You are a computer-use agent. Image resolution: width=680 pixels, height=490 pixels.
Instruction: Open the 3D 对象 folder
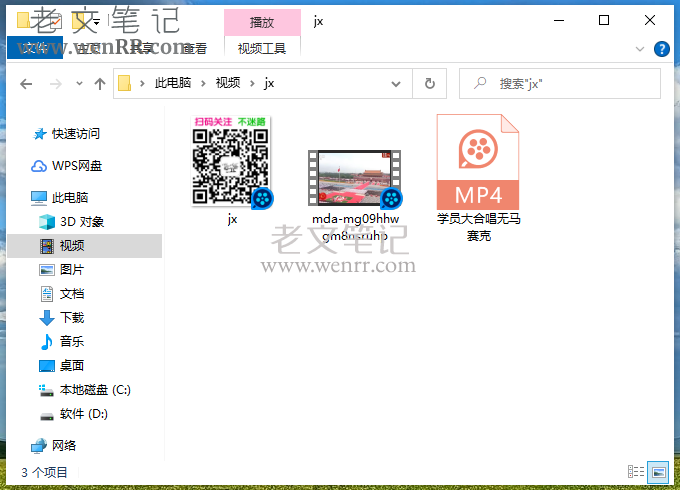pos(71,222)
